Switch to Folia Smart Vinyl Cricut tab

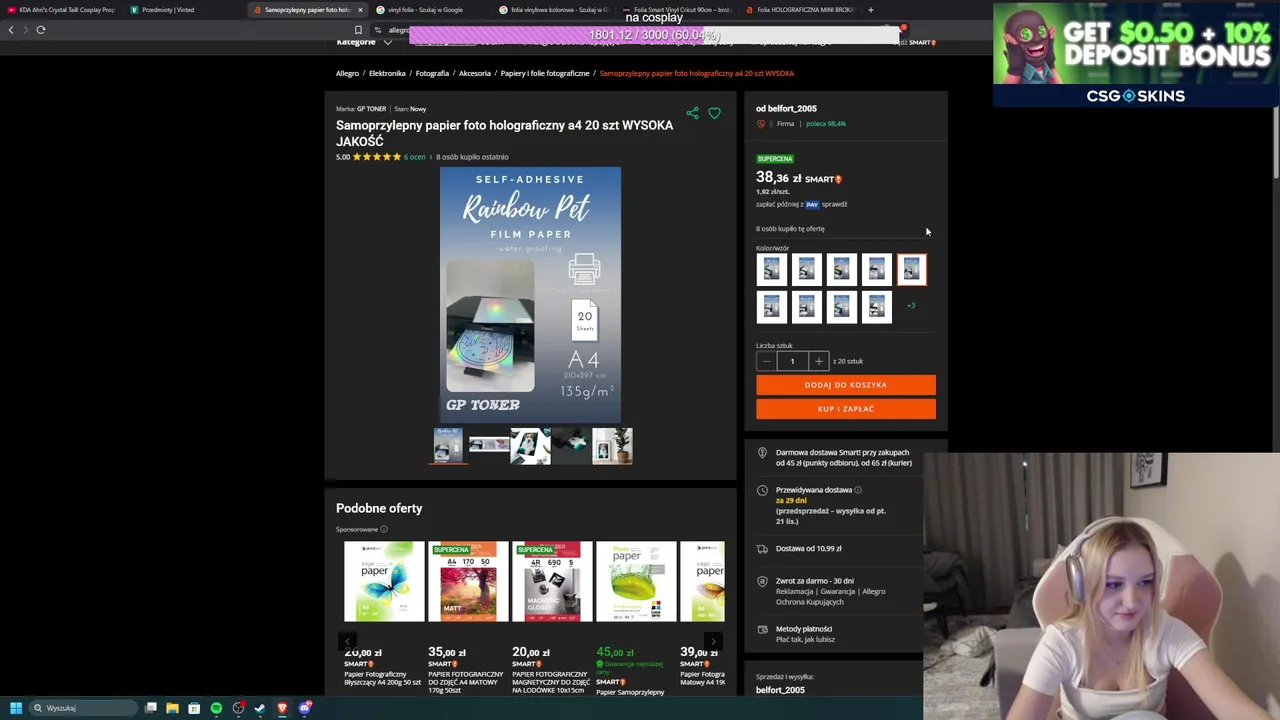click(x=676, y=10)
